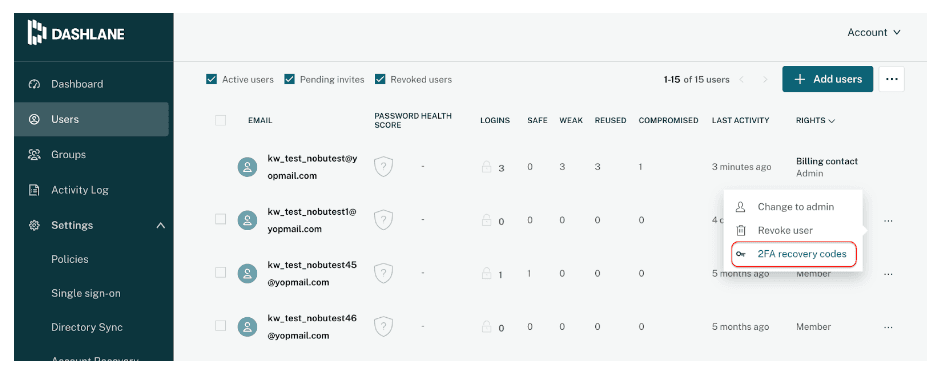Go to previous page of users
The width and height of the screenshot is (944, 370).
pyautogui.click(x=742, y=79)
